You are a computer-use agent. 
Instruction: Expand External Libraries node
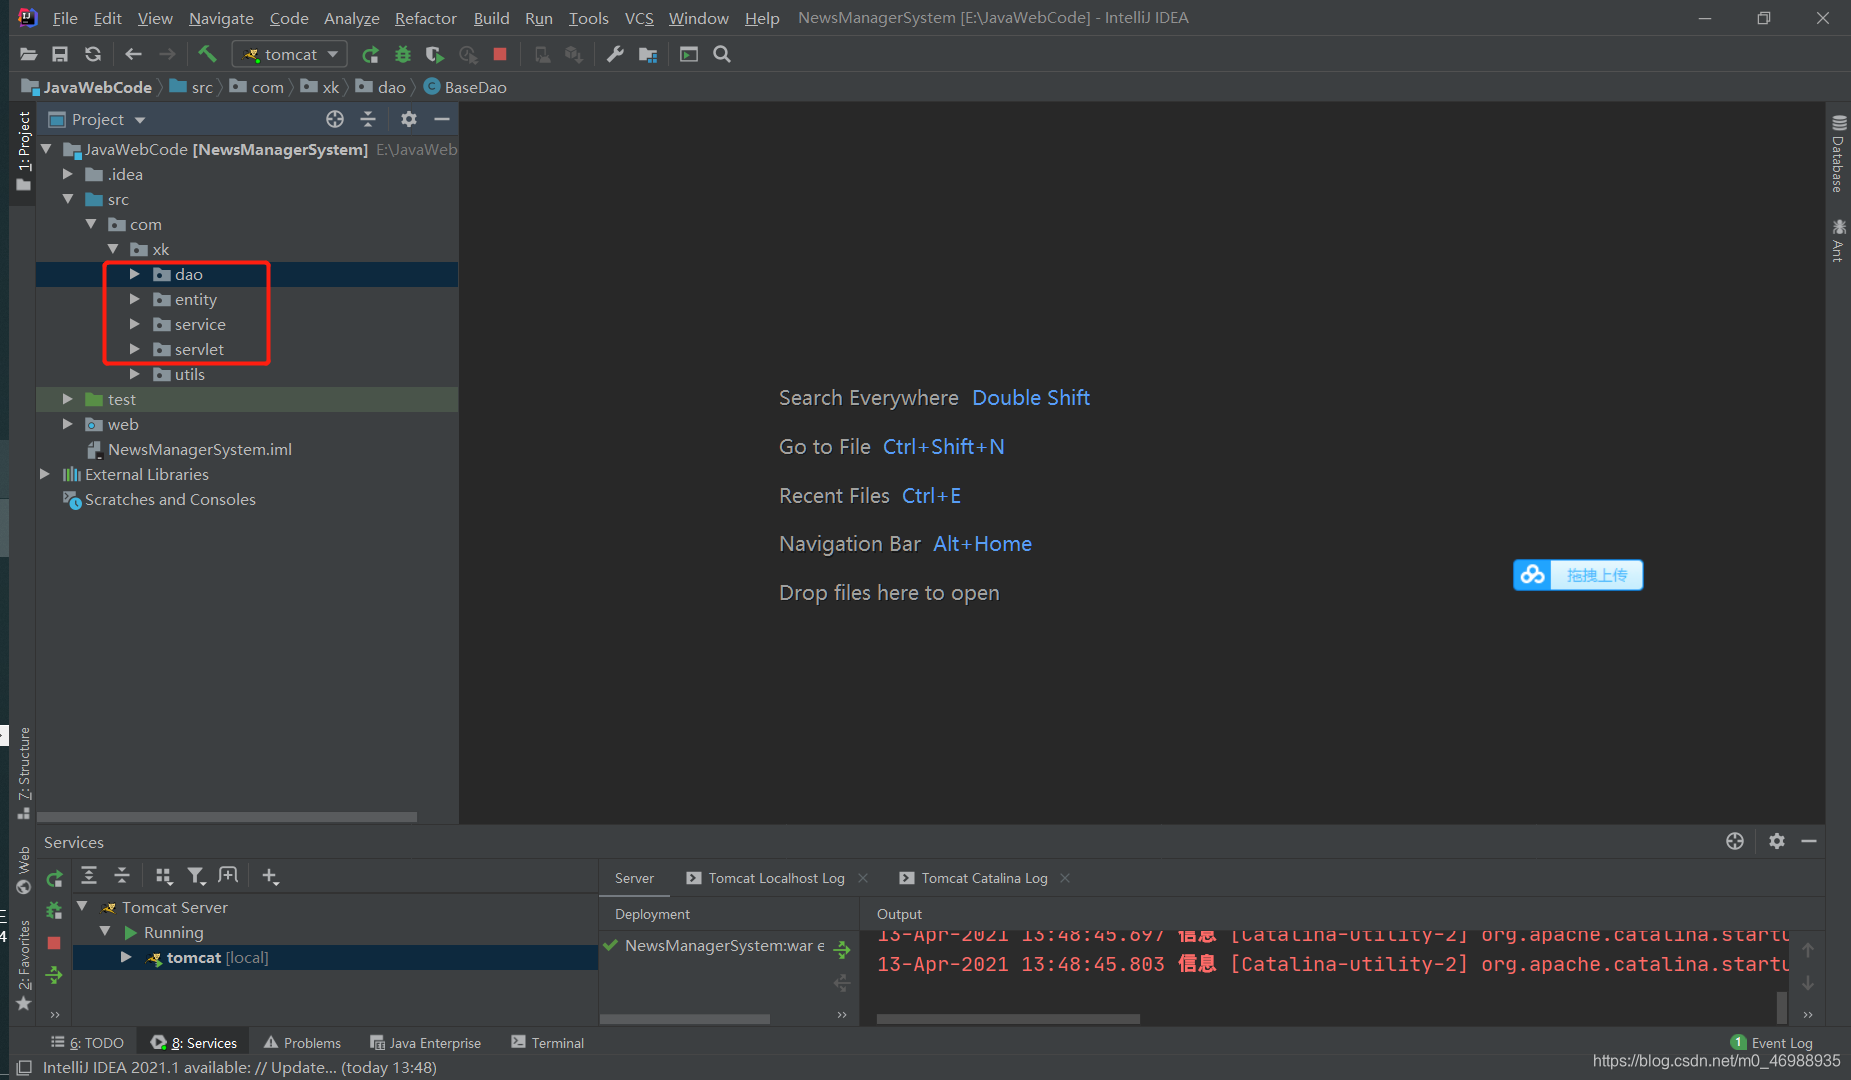coord(45,474)
